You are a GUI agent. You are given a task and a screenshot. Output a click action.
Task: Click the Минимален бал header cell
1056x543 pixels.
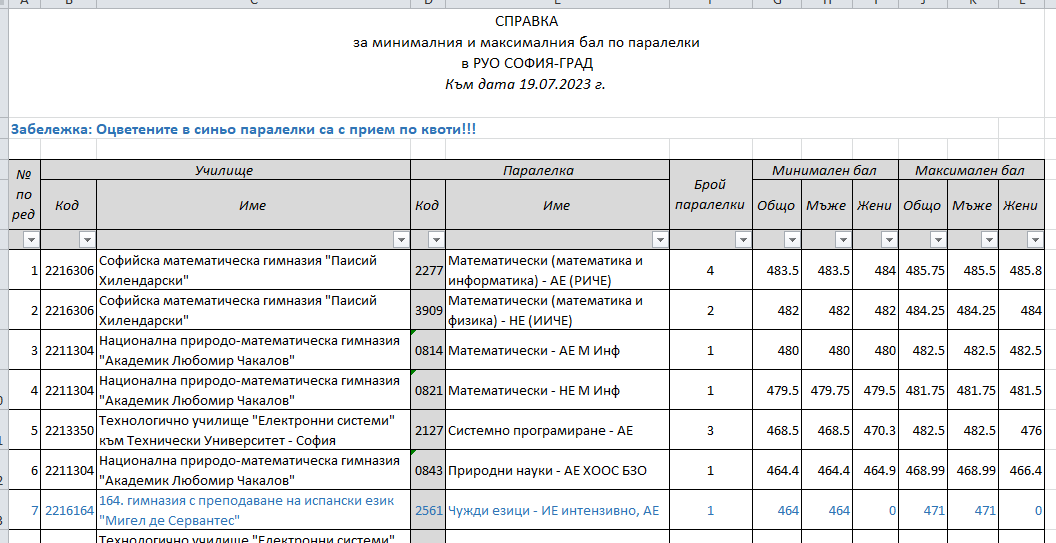click(824, 171)
